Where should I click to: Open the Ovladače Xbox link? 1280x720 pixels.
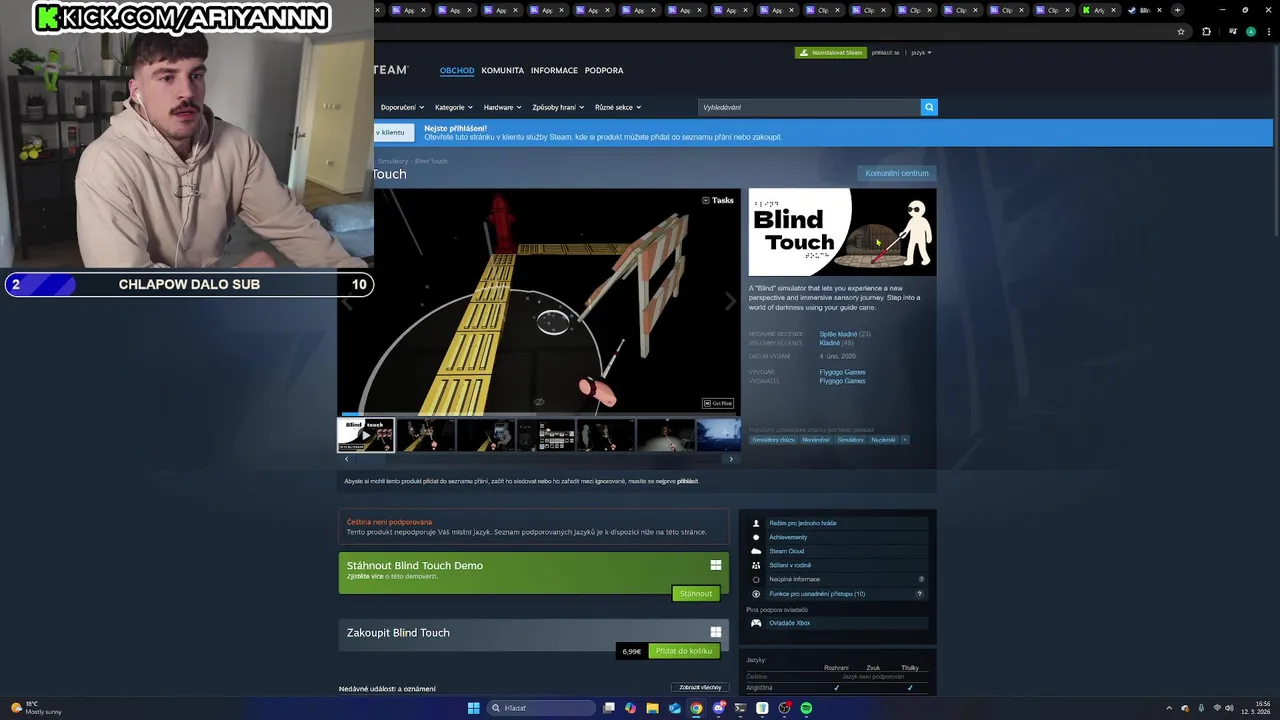[790, 623]
